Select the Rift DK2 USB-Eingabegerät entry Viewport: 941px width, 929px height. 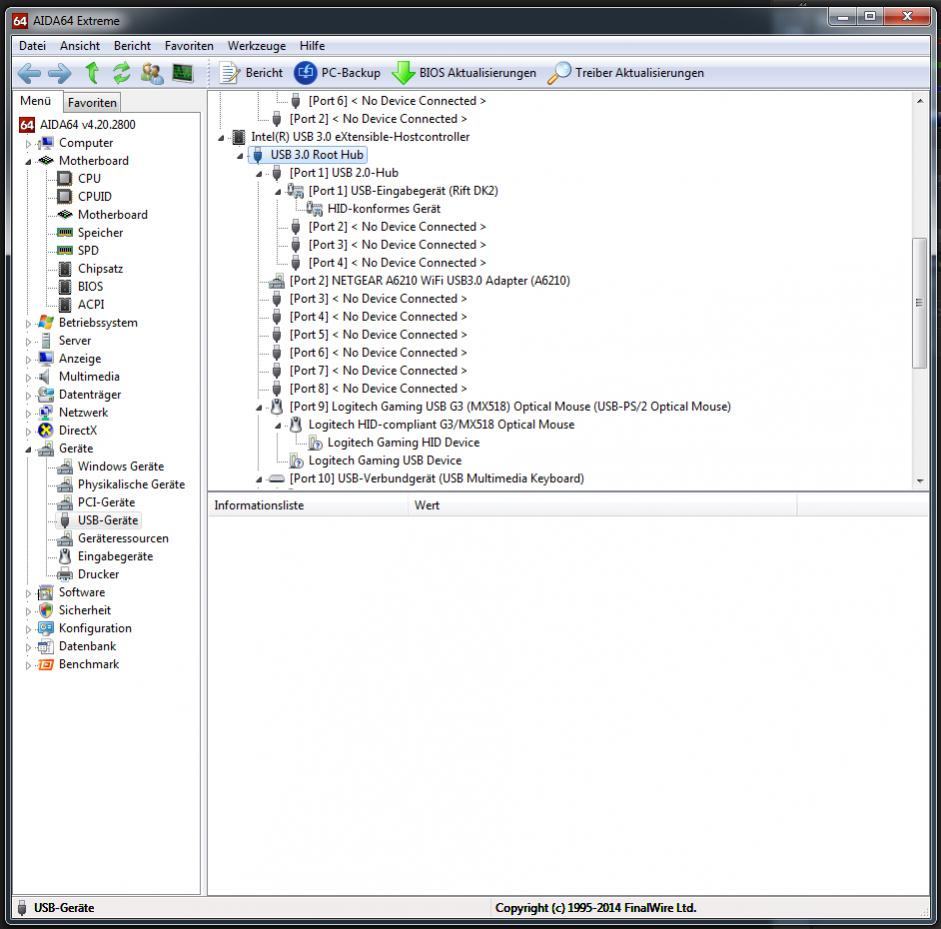pos(403,191)
